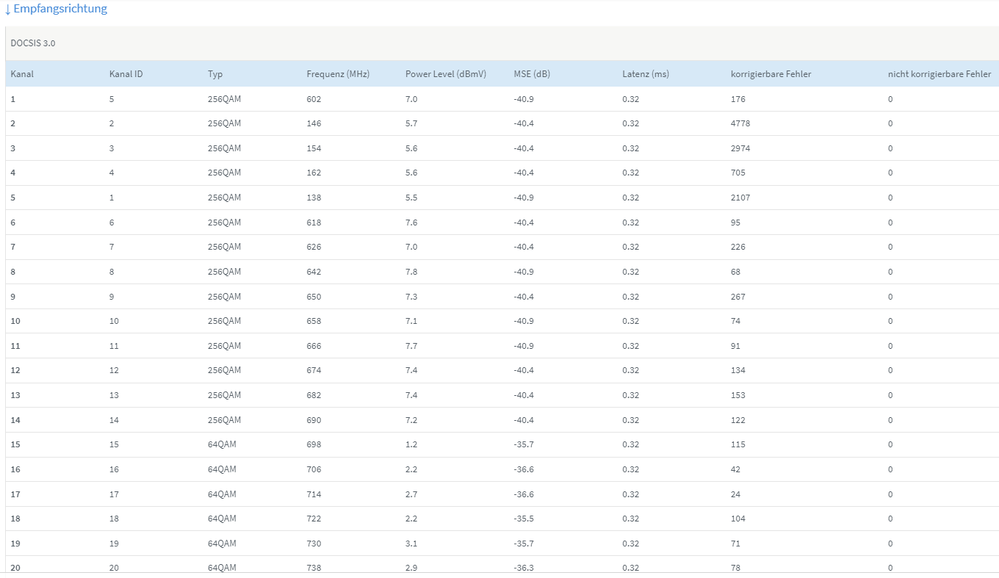Click the Latenz (ms) column header

(645, 74)
